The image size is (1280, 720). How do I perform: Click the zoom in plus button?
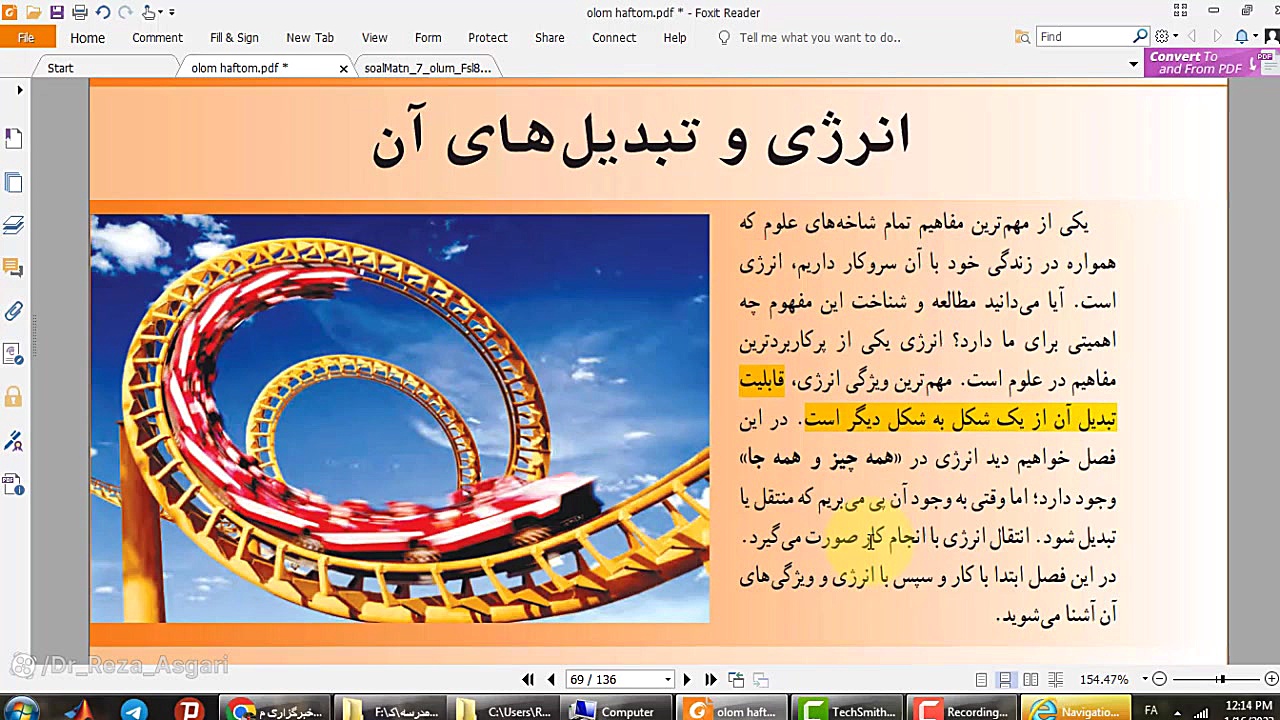pos(1271,679)
